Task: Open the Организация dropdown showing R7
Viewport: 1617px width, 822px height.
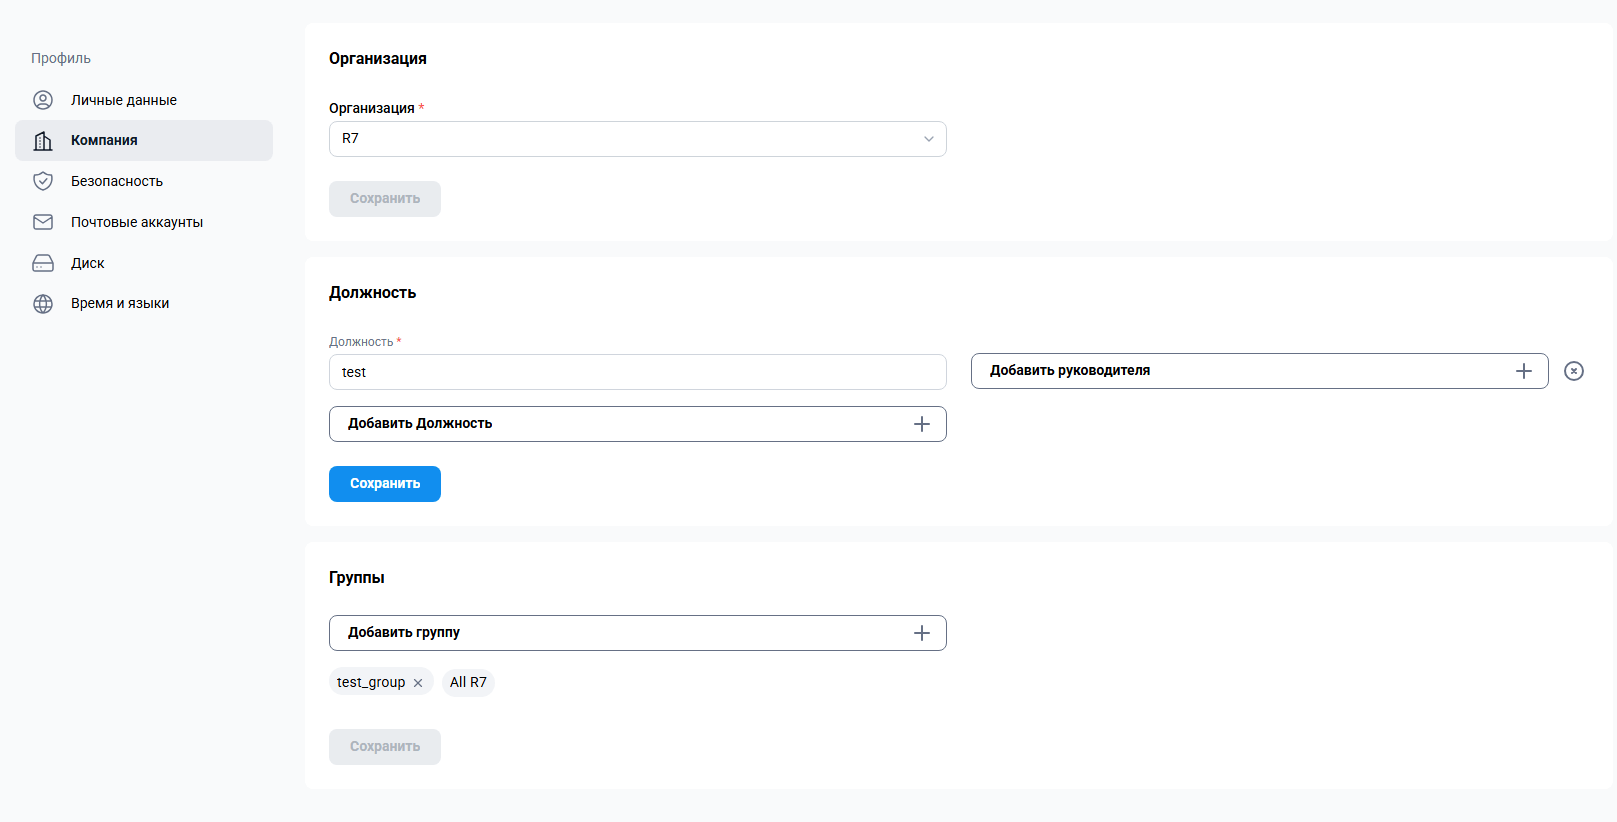Action: pyautogui.click(x=638, y=139)
